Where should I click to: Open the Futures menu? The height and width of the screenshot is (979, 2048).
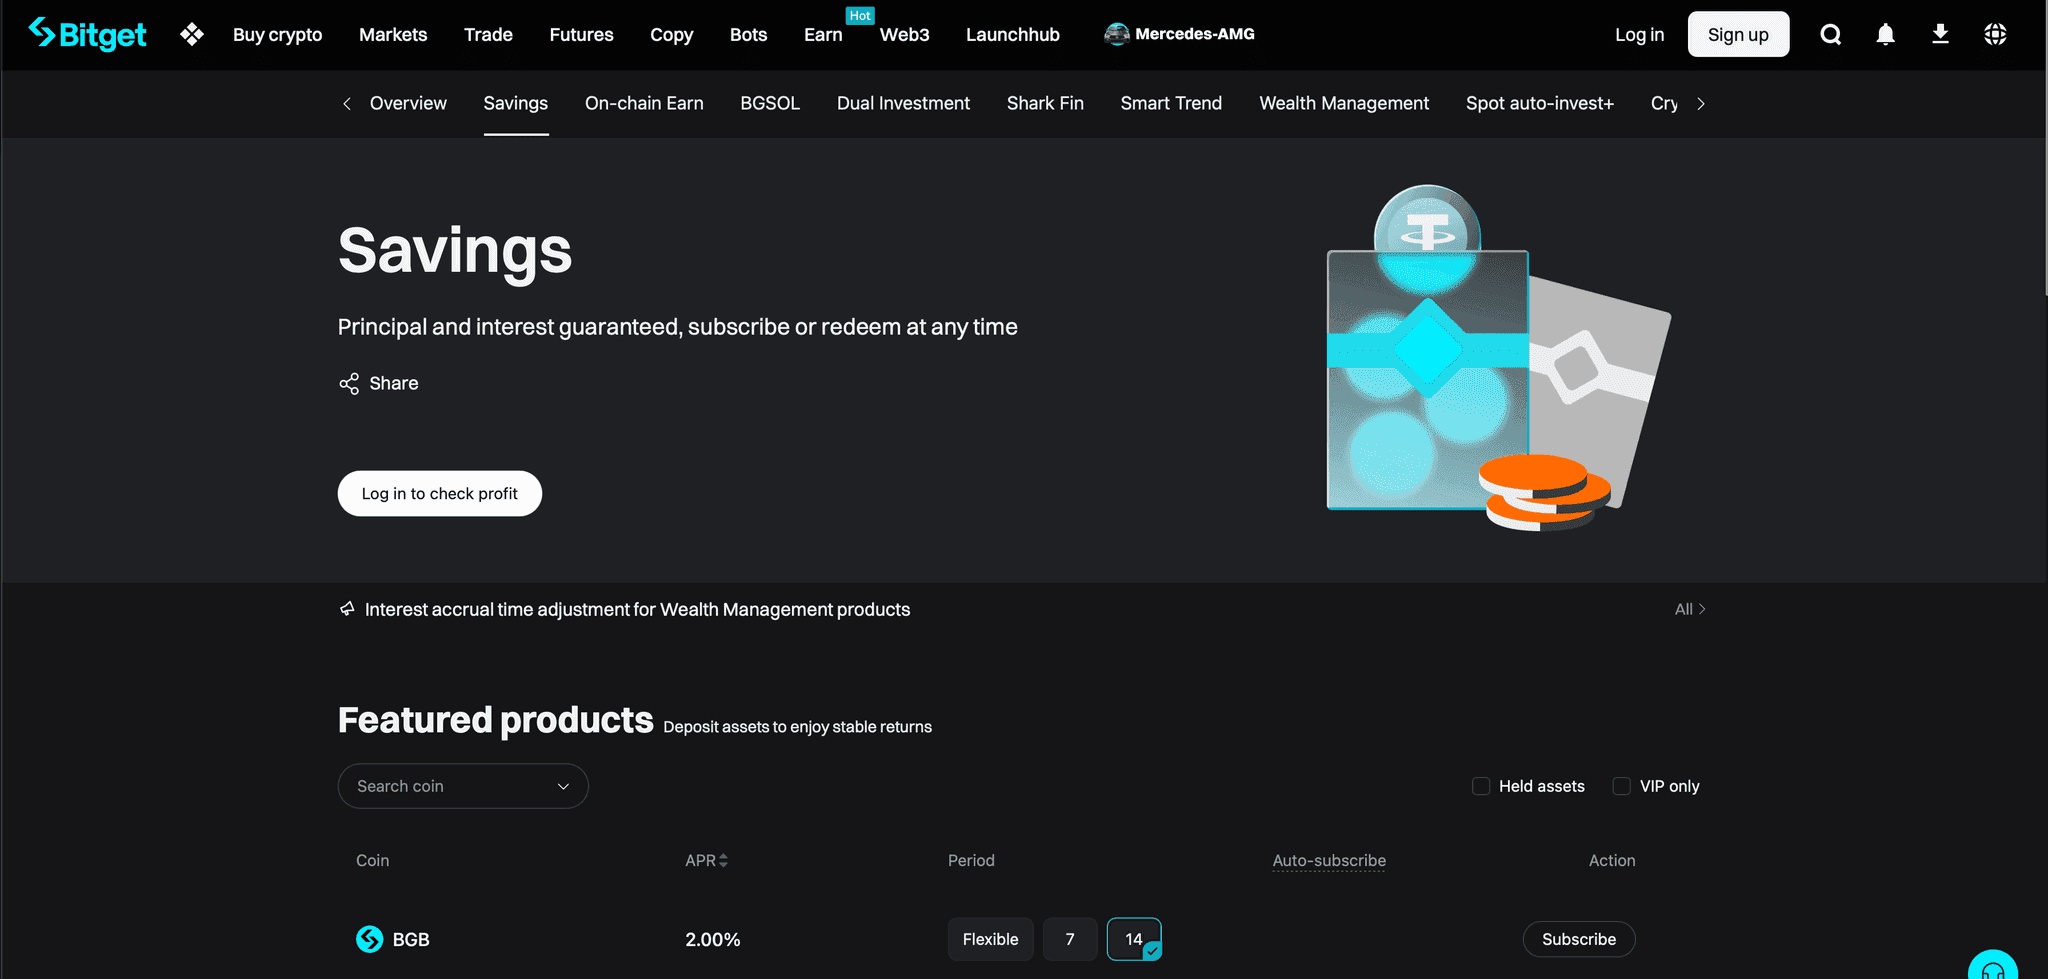coord(581,34)
